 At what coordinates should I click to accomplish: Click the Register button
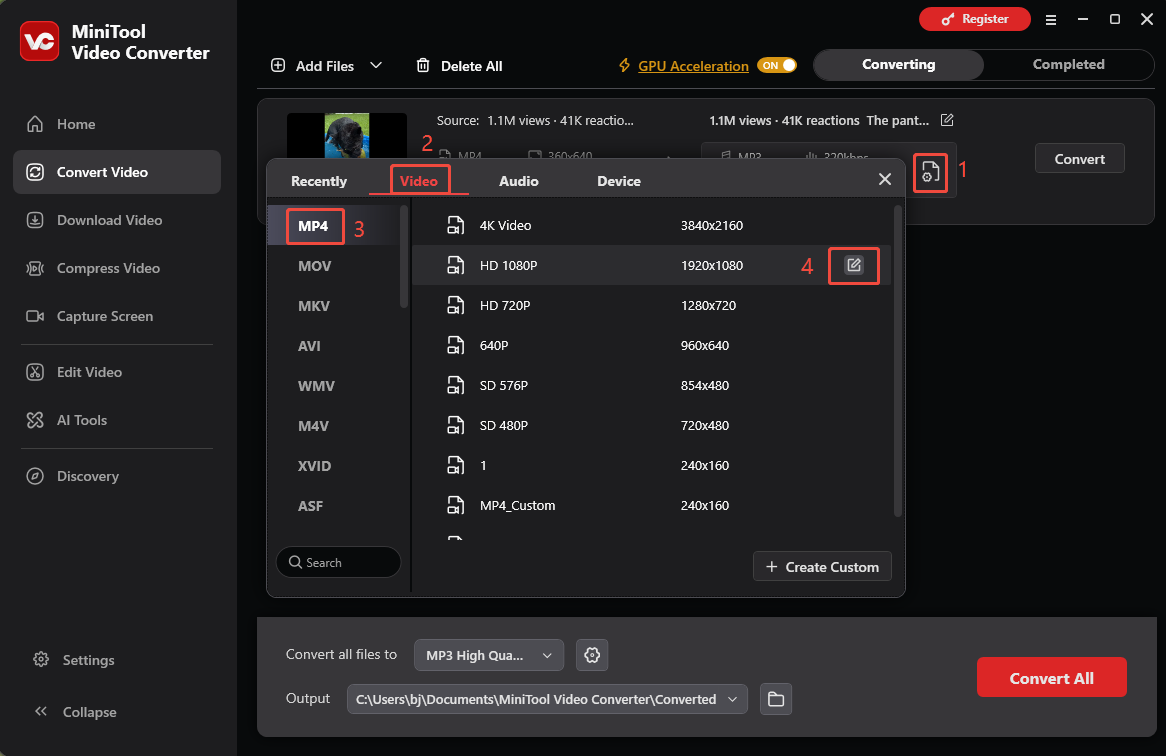coord(974,19)
